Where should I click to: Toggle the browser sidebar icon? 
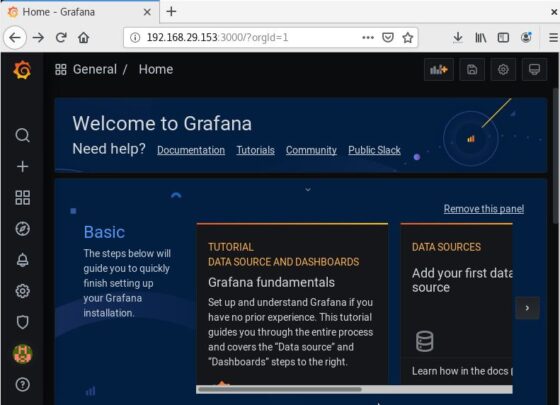[x=503, y=38]
